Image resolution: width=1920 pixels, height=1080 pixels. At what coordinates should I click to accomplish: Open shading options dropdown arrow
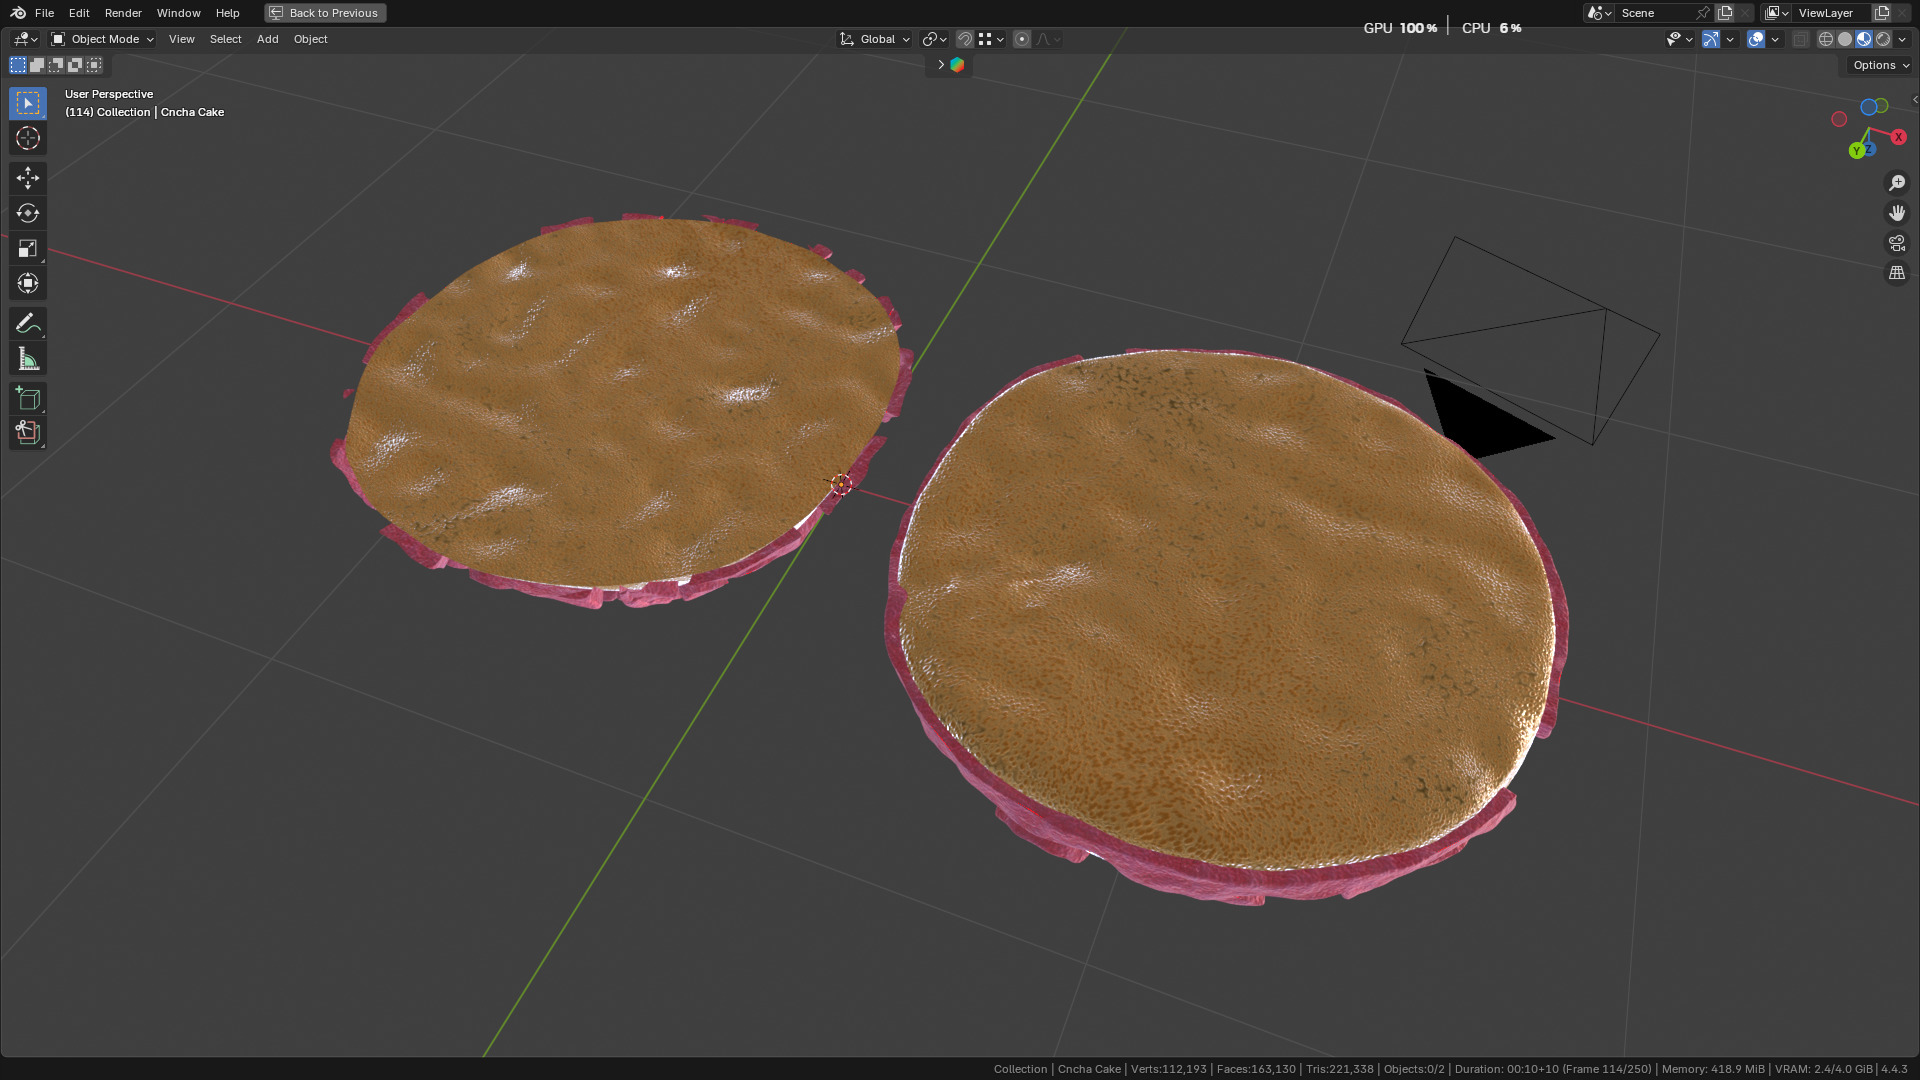coord(1902,39)
